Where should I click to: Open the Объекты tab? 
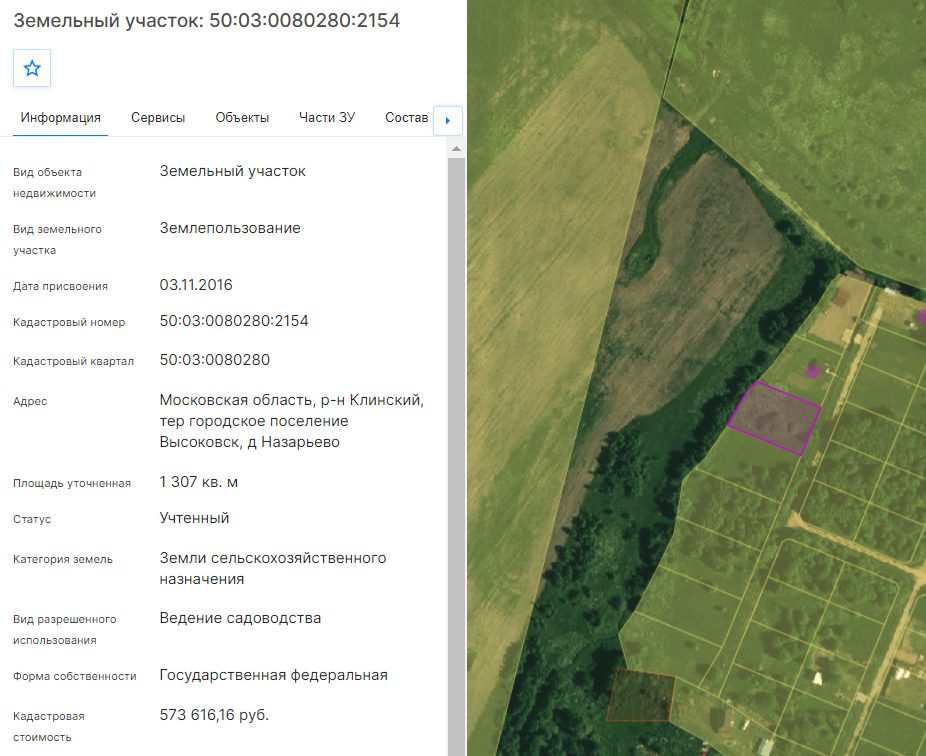tap(242, 118)
